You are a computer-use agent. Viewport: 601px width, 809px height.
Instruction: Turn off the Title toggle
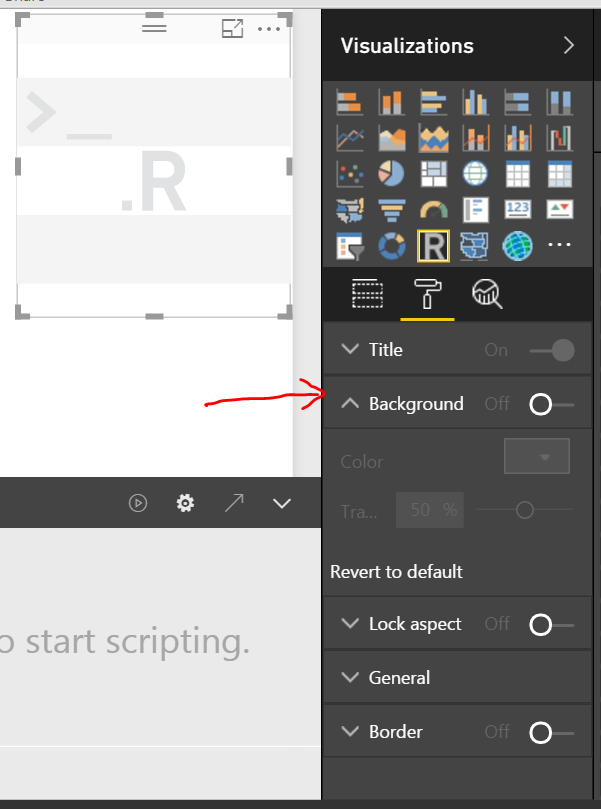552,350
